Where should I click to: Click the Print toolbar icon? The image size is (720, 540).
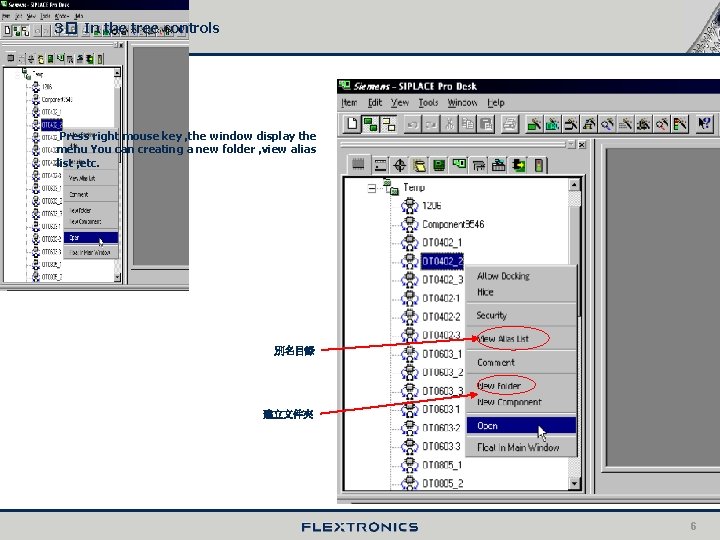pyautogui.click(x=510, y=124)
